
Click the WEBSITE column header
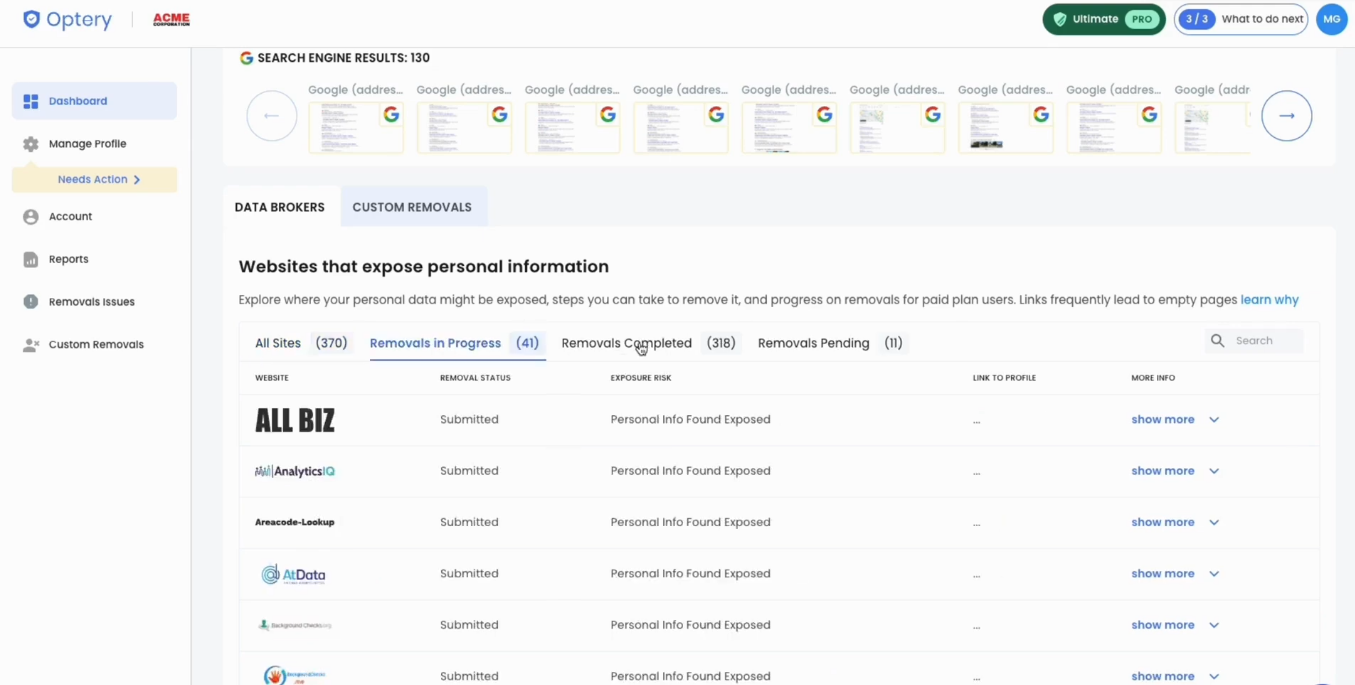(272, 378)
